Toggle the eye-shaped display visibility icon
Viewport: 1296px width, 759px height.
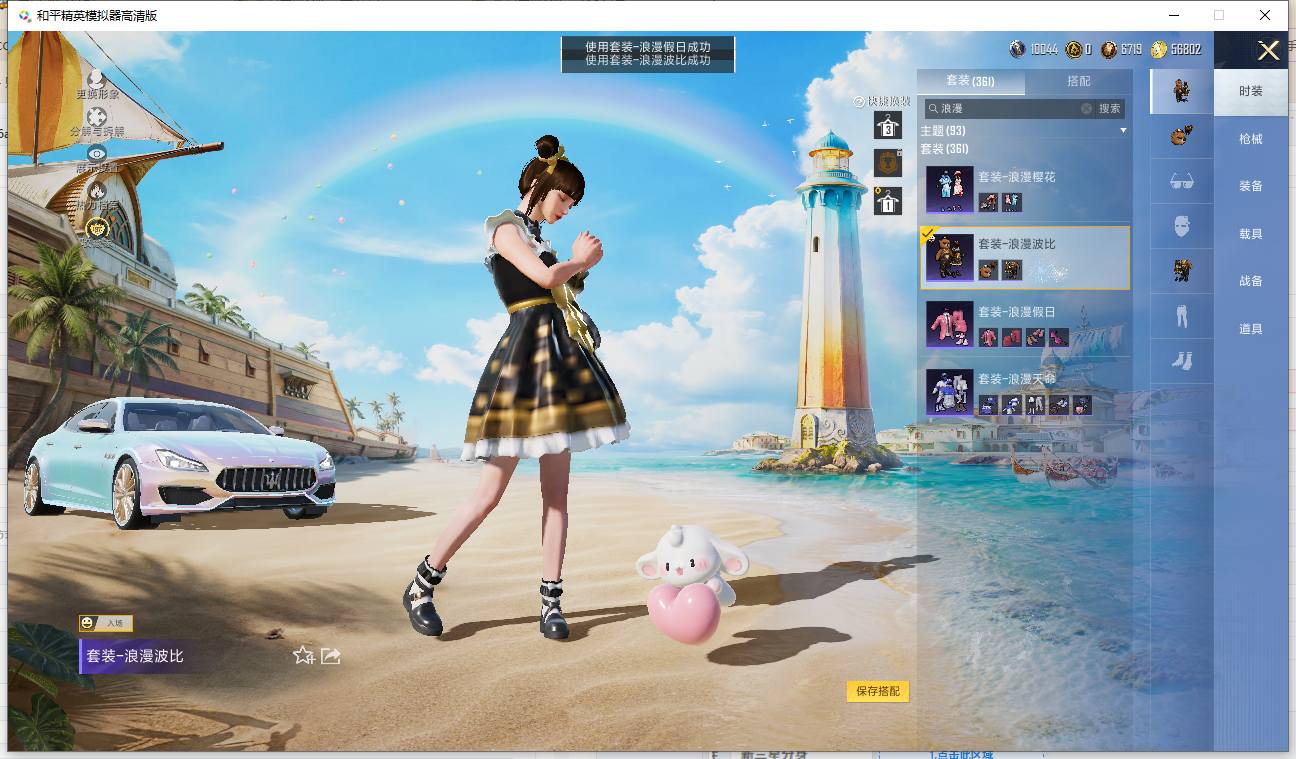97,153
